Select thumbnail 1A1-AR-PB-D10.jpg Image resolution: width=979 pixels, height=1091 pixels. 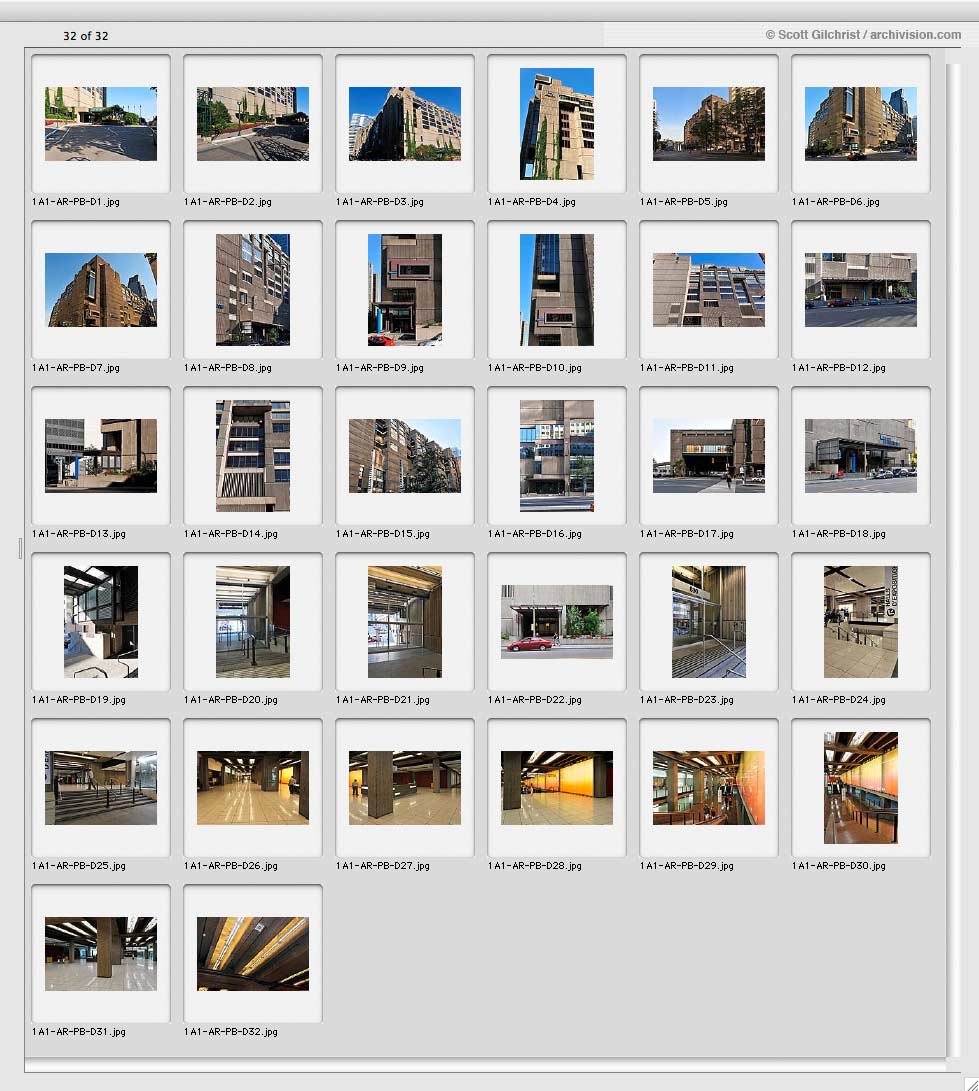pyautogui.click(x=557, y=290)
